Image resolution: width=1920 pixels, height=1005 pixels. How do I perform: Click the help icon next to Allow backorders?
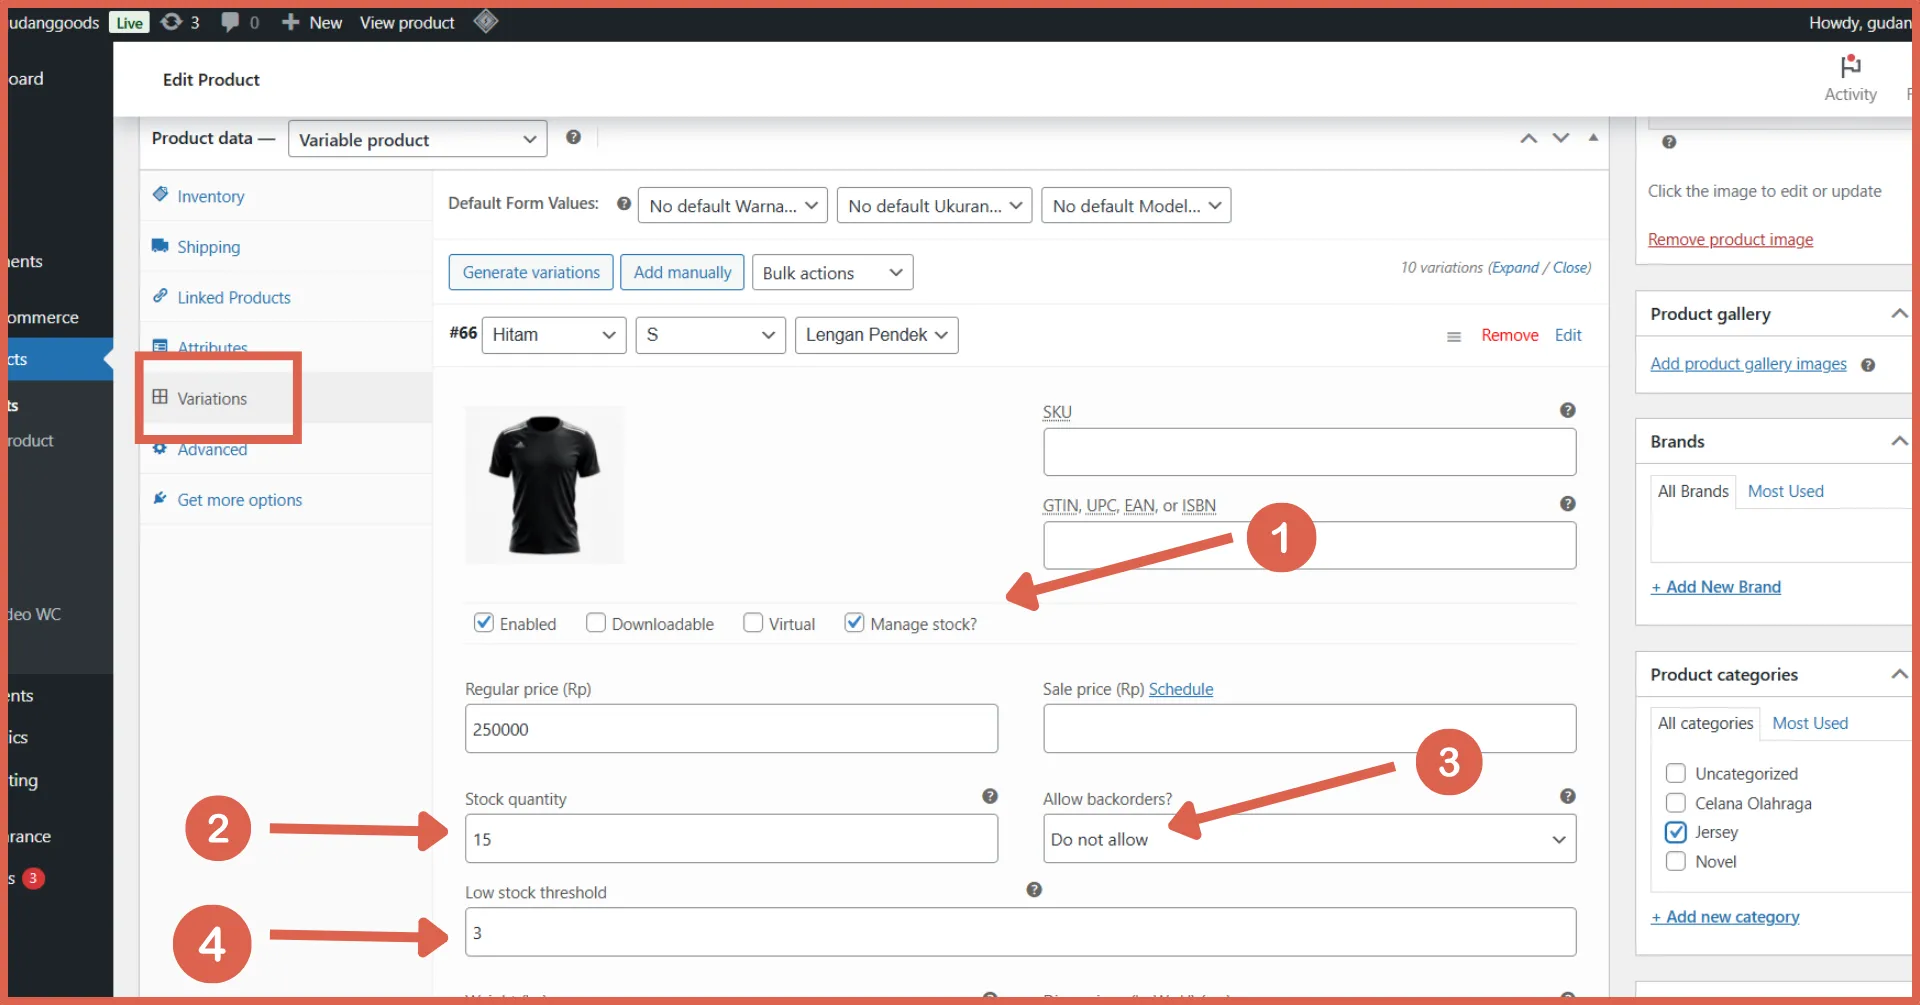pyautogui.click(x=1566, y=796)
